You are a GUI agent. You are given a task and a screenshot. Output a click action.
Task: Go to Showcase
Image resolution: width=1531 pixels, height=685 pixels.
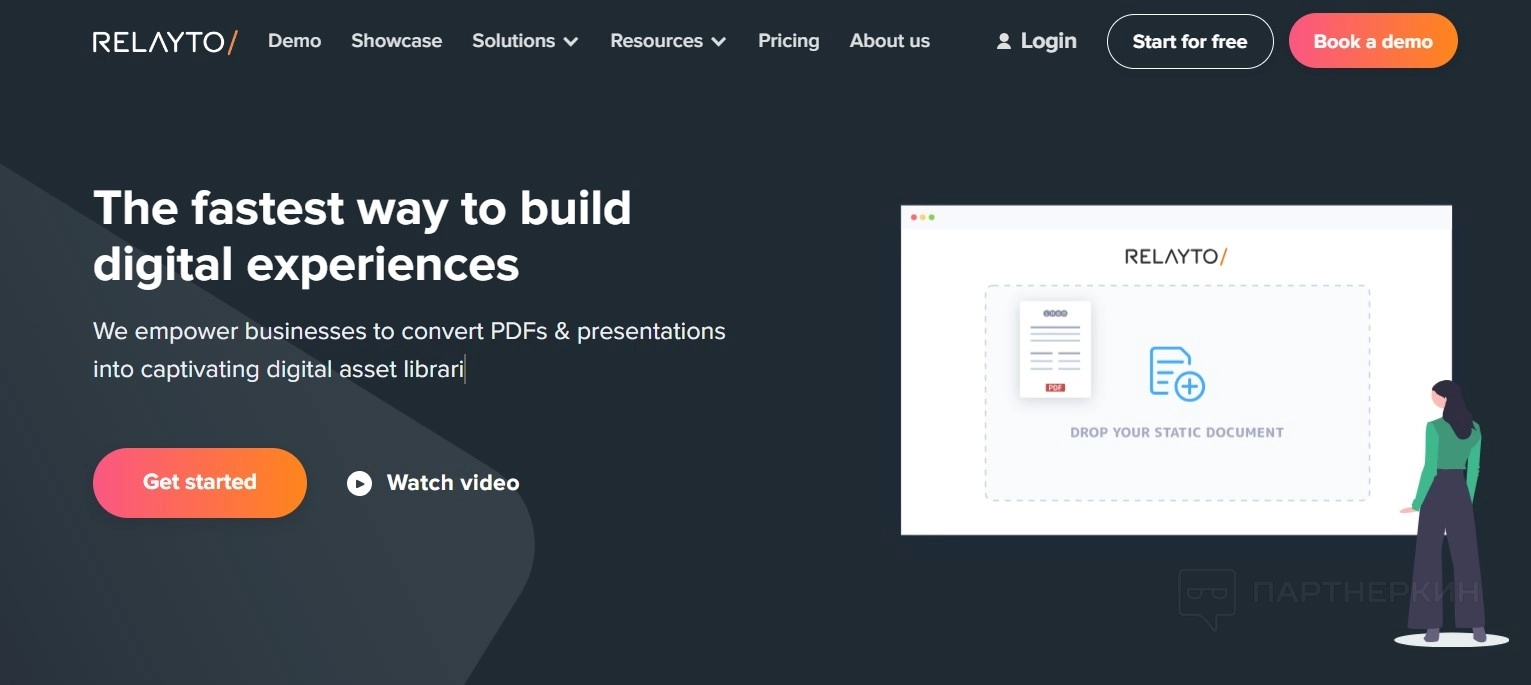pyautogui.click(x=396, y=41)
